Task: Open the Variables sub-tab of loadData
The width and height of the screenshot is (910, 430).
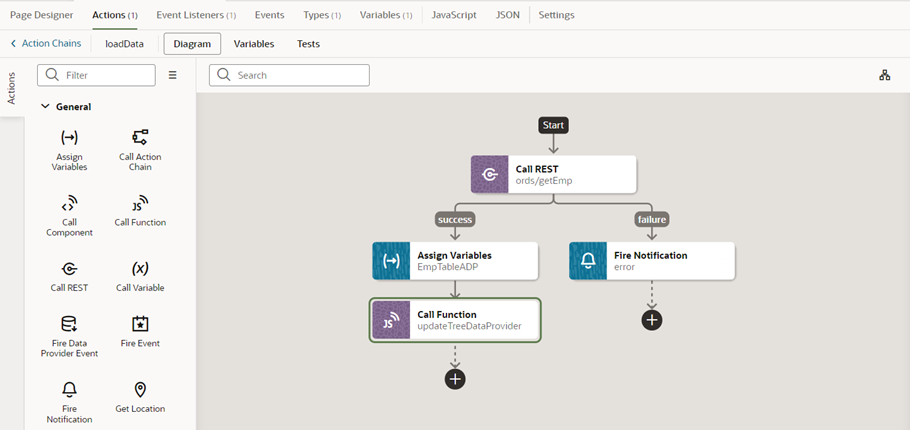Action: tap(254, 44)
